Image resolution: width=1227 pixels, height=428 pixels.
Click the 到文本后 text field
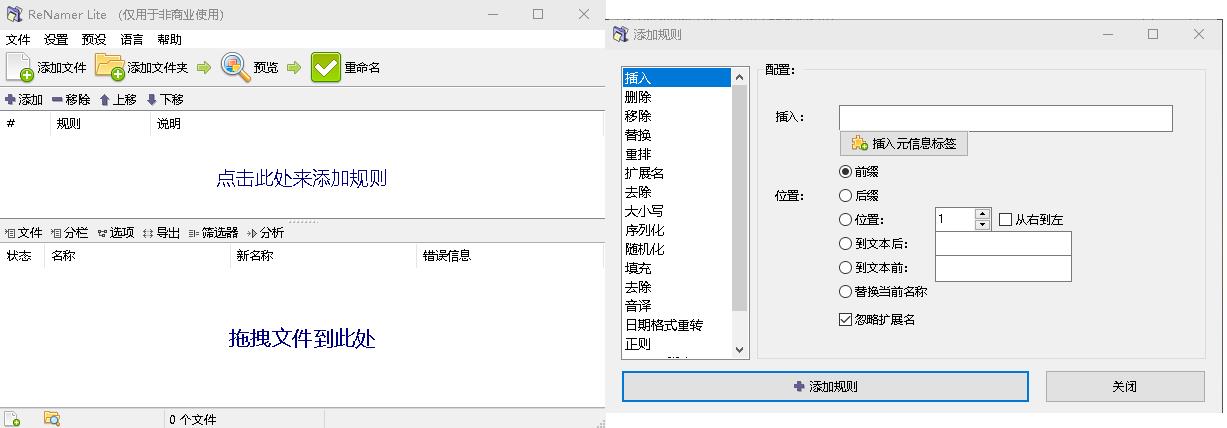click(x=1003, y=244)
